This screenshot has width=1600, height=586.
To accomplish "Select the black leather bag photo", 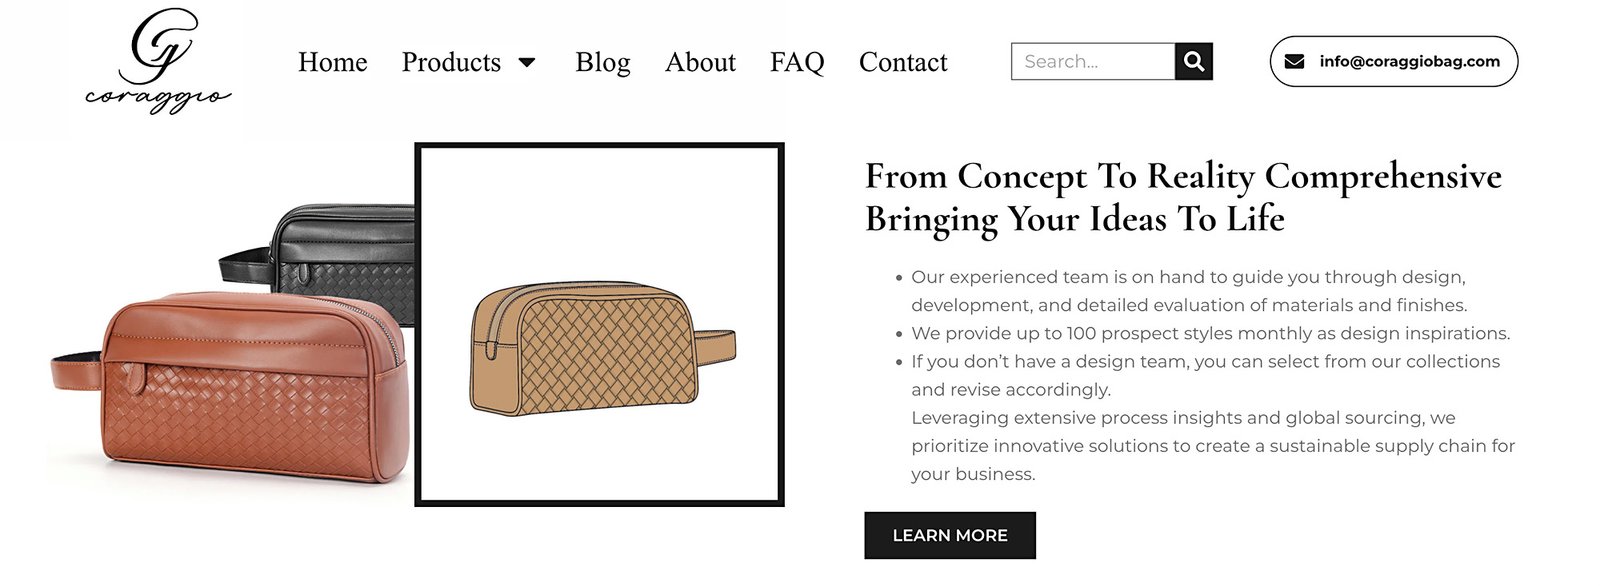I will 318,262.
